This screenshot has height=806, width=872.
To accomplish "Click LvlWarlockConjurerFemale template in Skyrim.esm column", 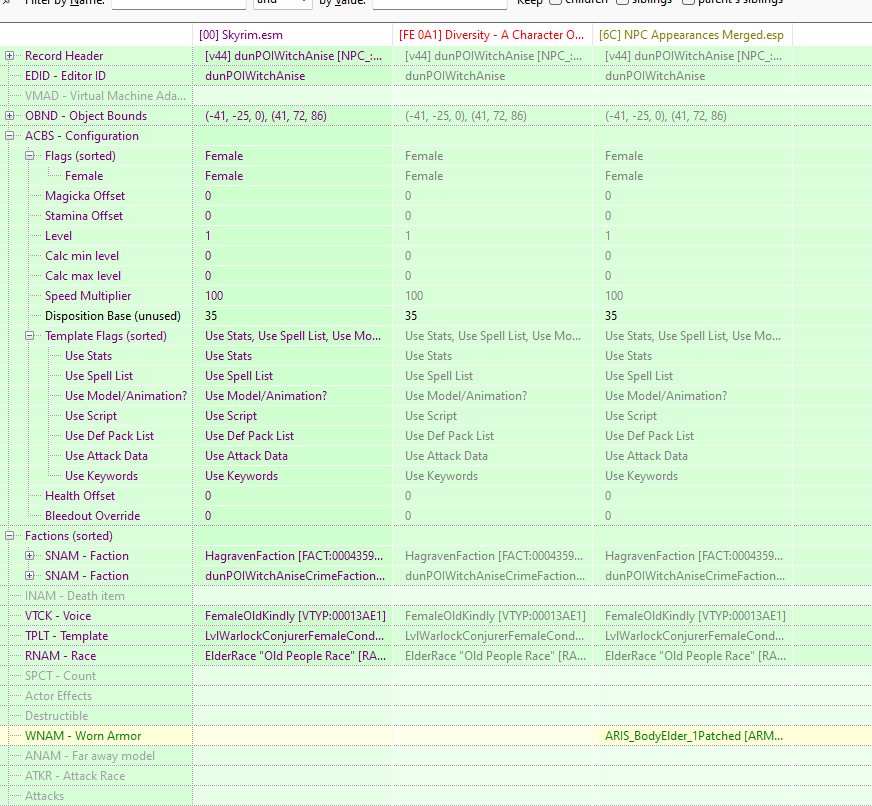I will [x=293, y=636].
